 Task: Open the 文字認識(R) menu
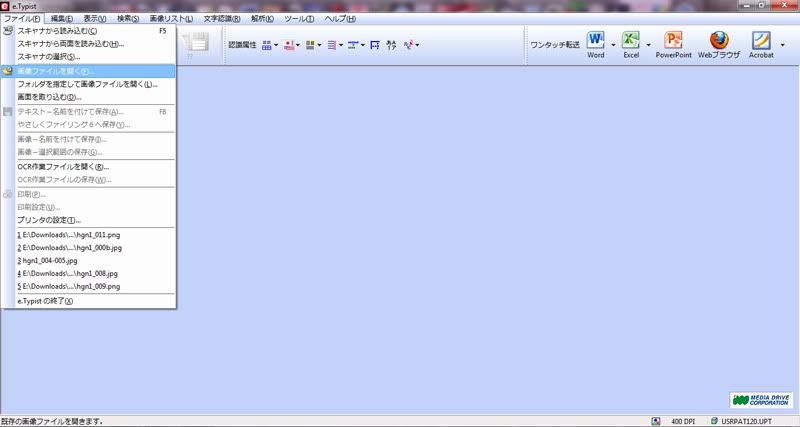tap(222, 18)
